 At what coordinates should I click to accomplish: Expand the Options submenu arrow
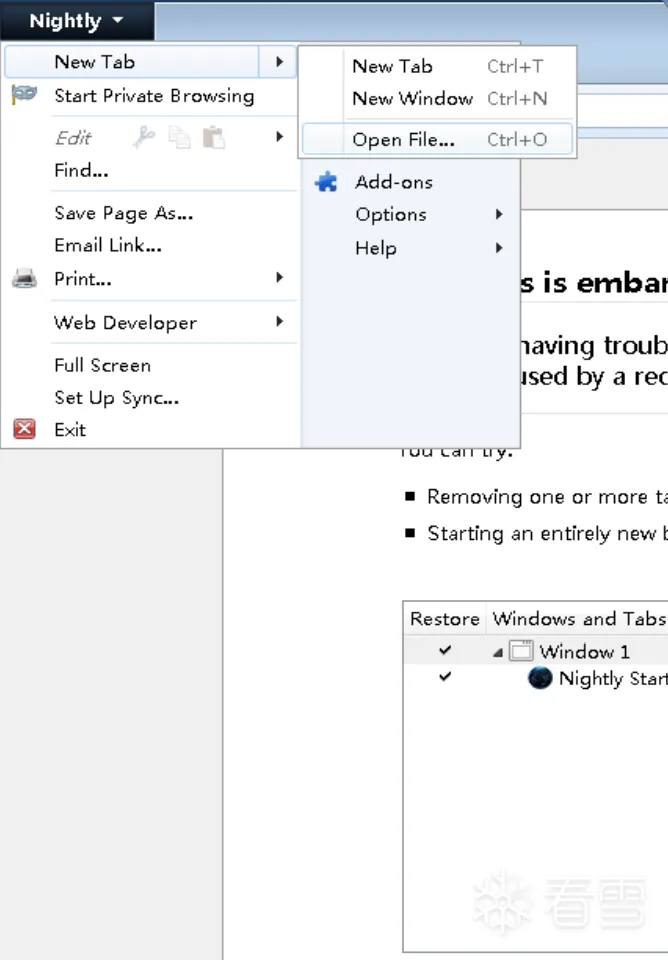499,214
